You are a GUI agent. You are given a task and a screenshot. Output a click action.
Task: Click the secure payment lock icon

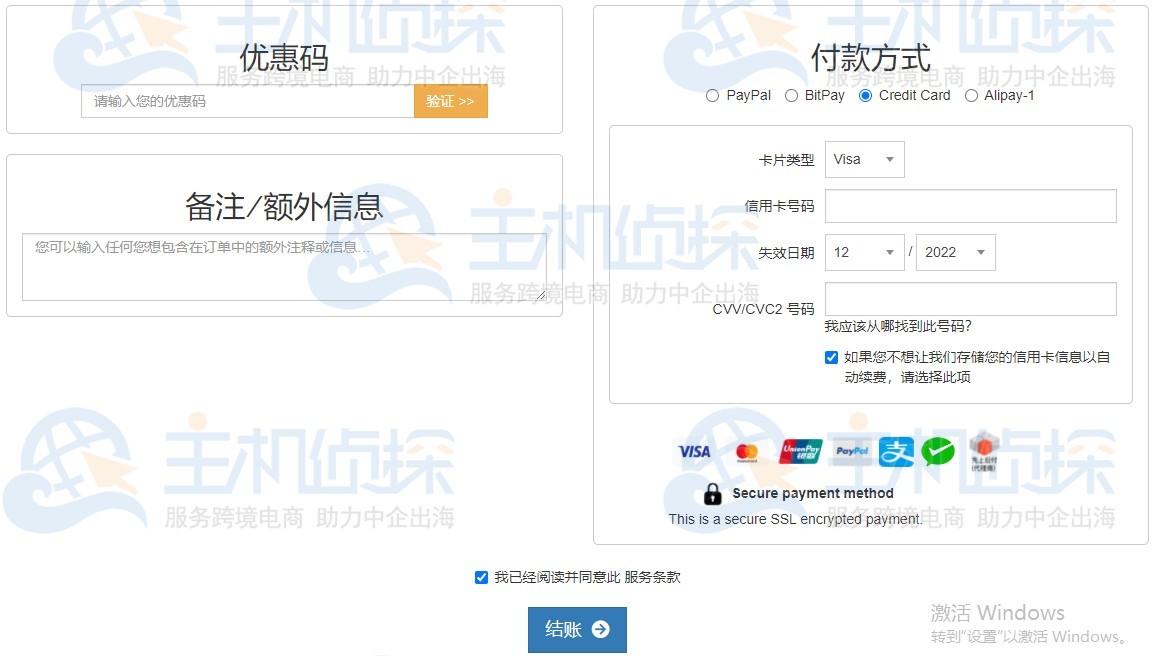[x=713, y=493]
